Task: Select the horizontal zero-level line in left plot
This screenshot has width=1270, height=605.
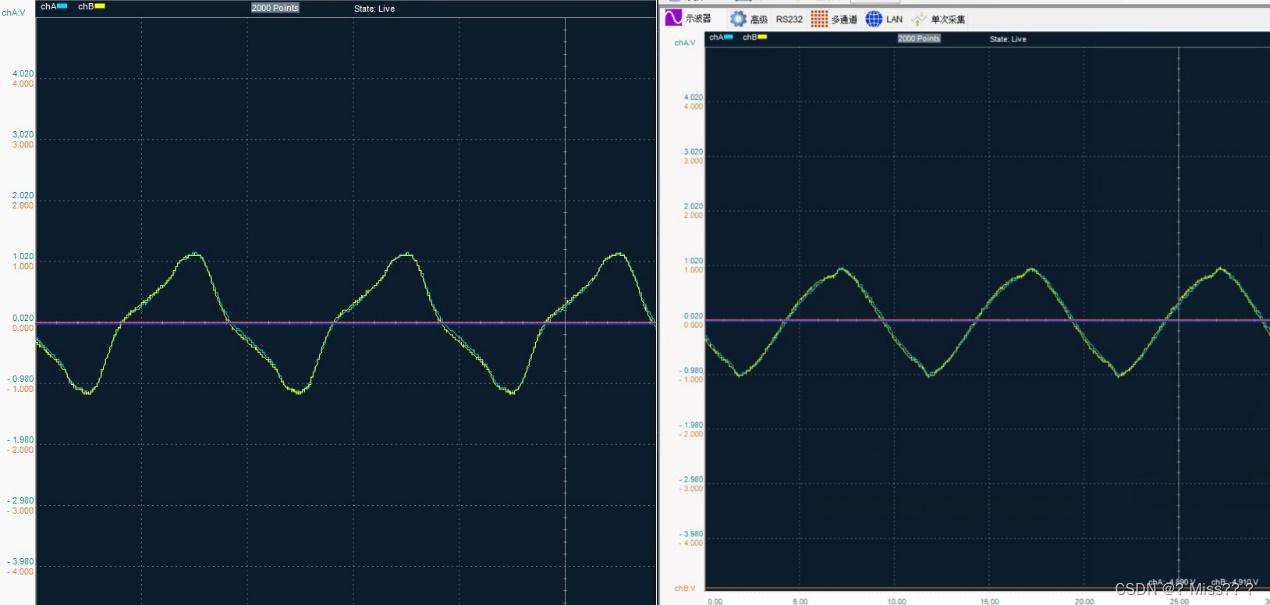Action: [x=345, y=323]
